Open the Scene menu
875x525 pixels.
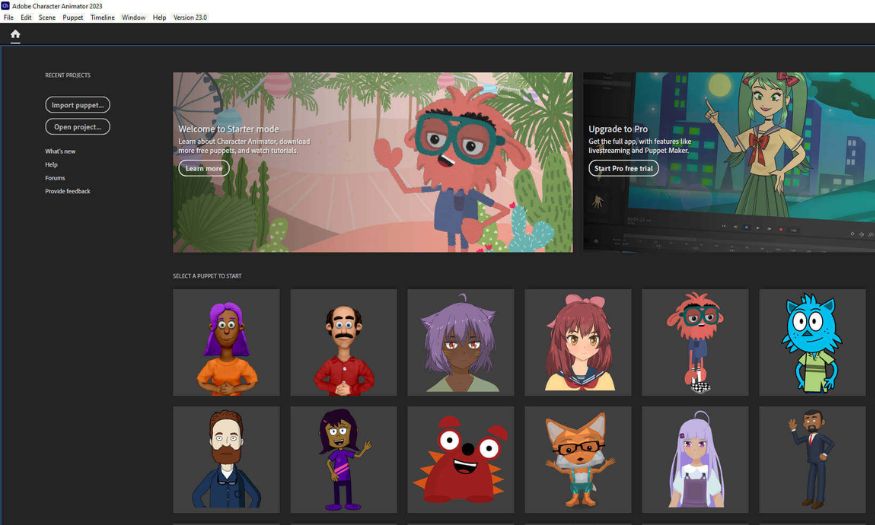[47, 17]
